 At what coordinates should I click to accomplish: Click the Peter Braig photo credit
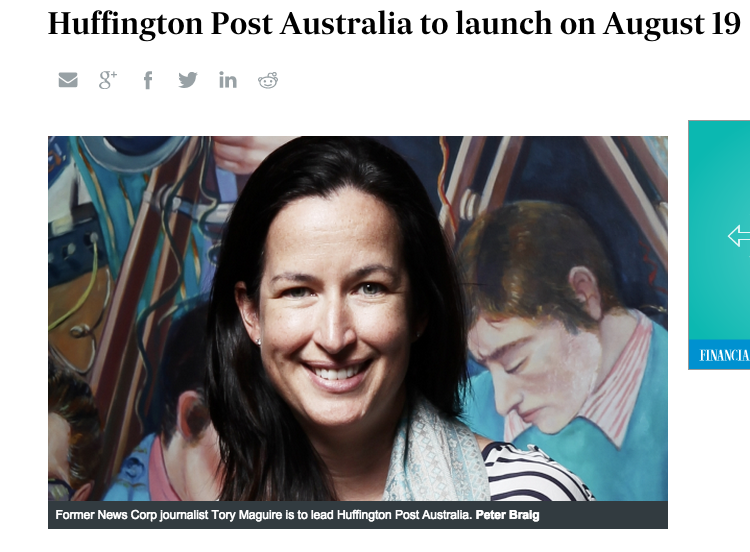pos(507,515)
